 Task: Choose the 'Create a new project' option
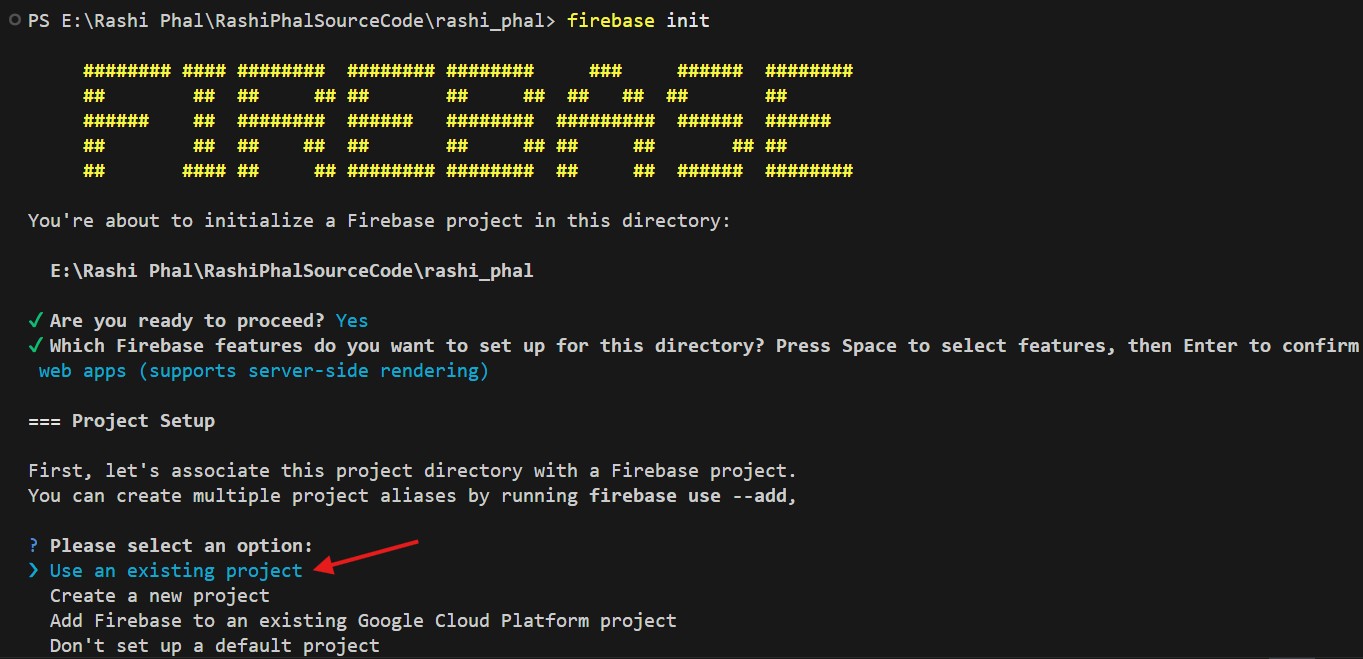pyautogui.click(x=160, y=596)
